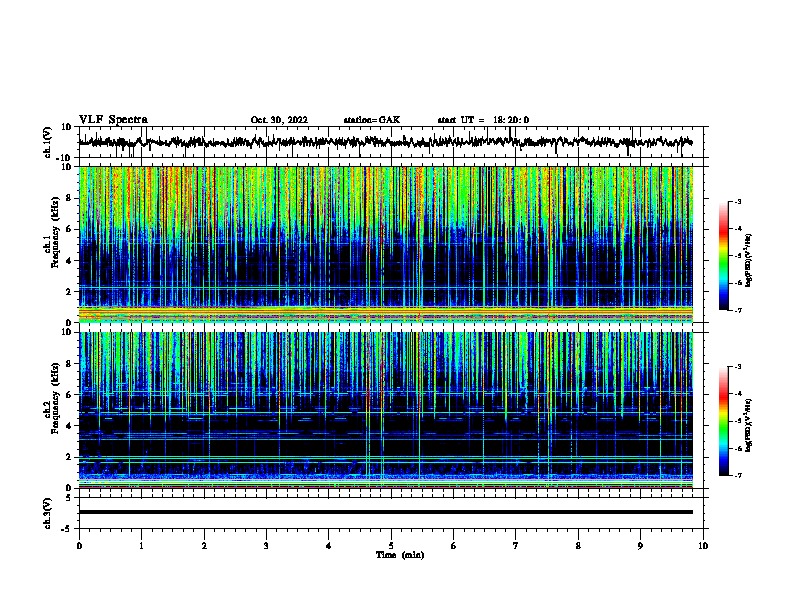Click the '3' tick on time axis
The width and height of the screenshot is (792, 612).
coord(266,546)
